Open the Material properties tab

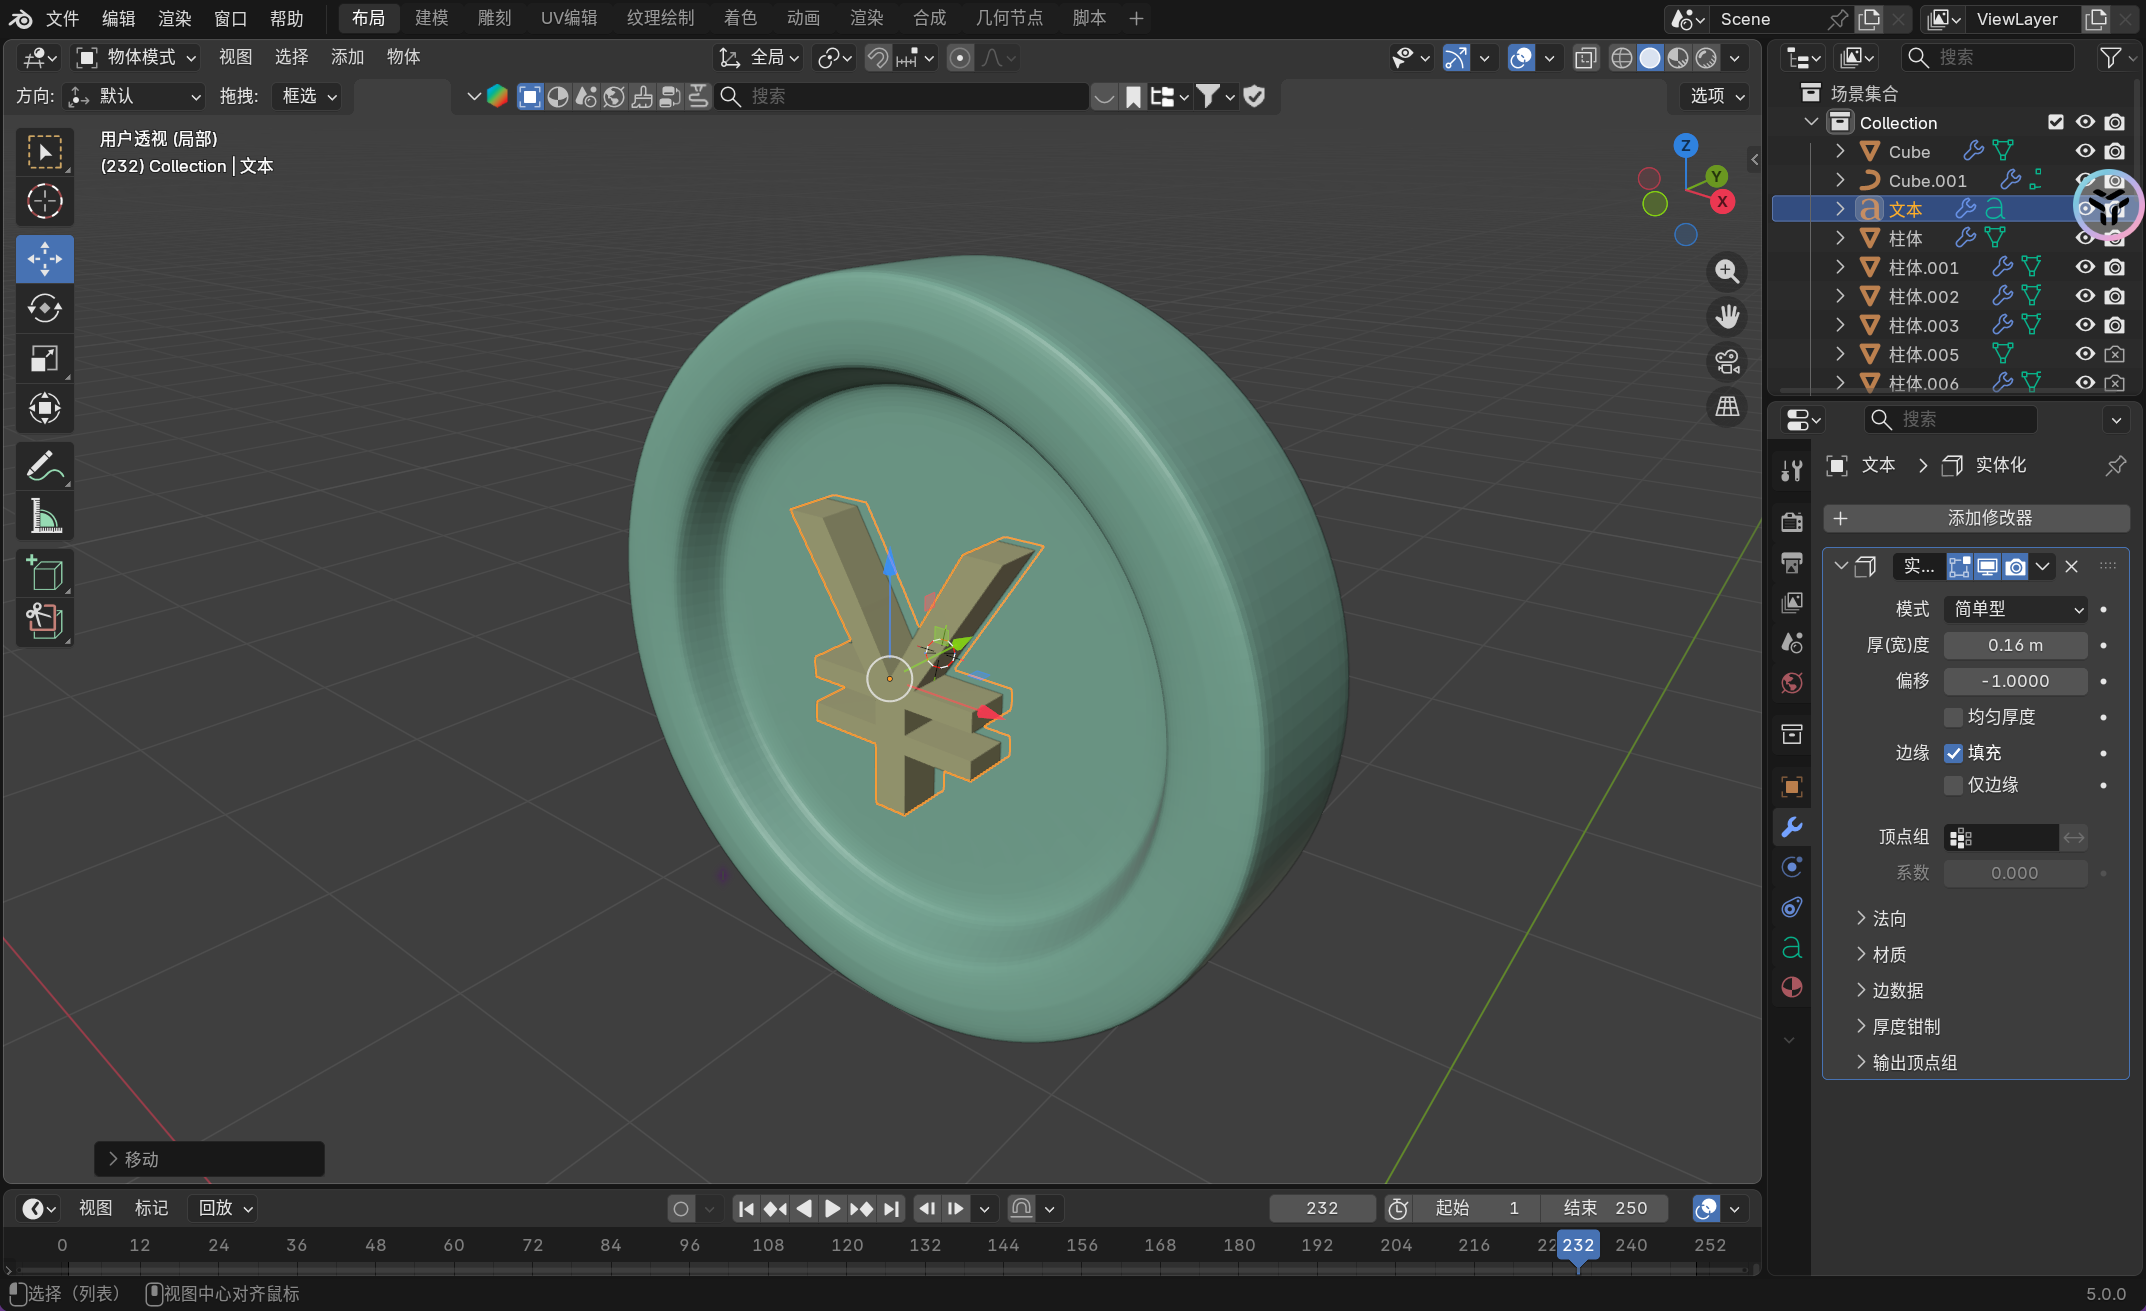pyautogui.click(x=1791, y=988)
